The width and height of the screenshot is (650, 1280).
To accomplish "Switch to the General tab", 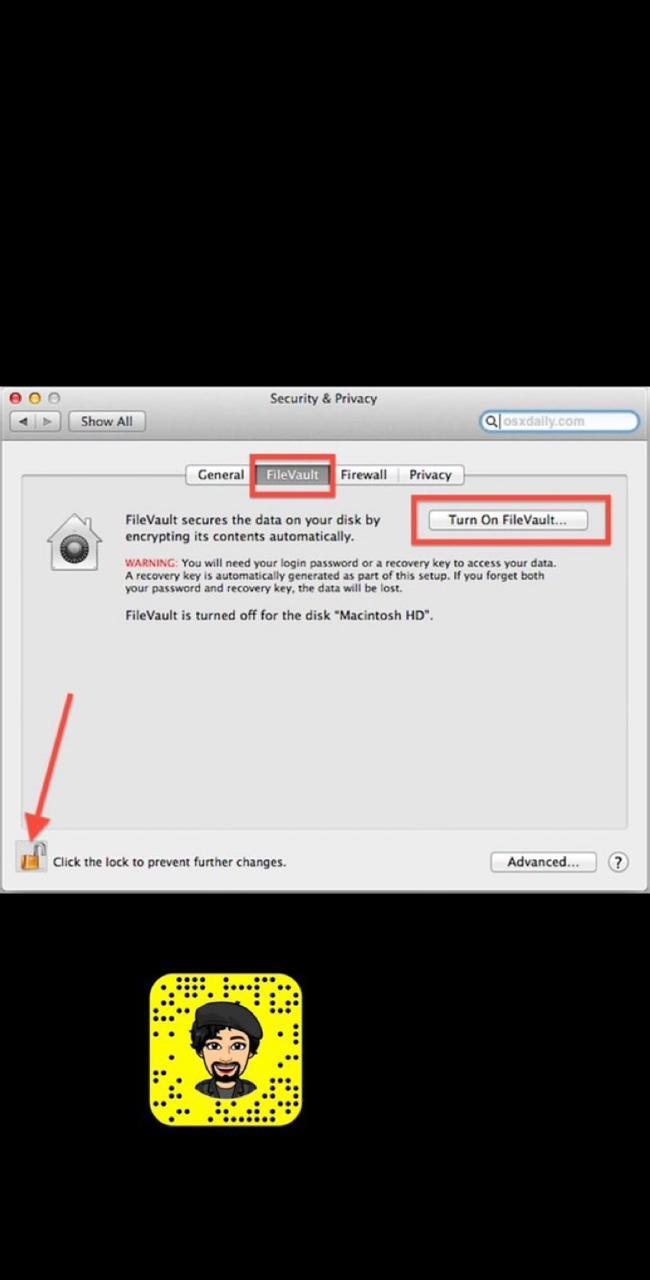I will [x=220, y=475].
